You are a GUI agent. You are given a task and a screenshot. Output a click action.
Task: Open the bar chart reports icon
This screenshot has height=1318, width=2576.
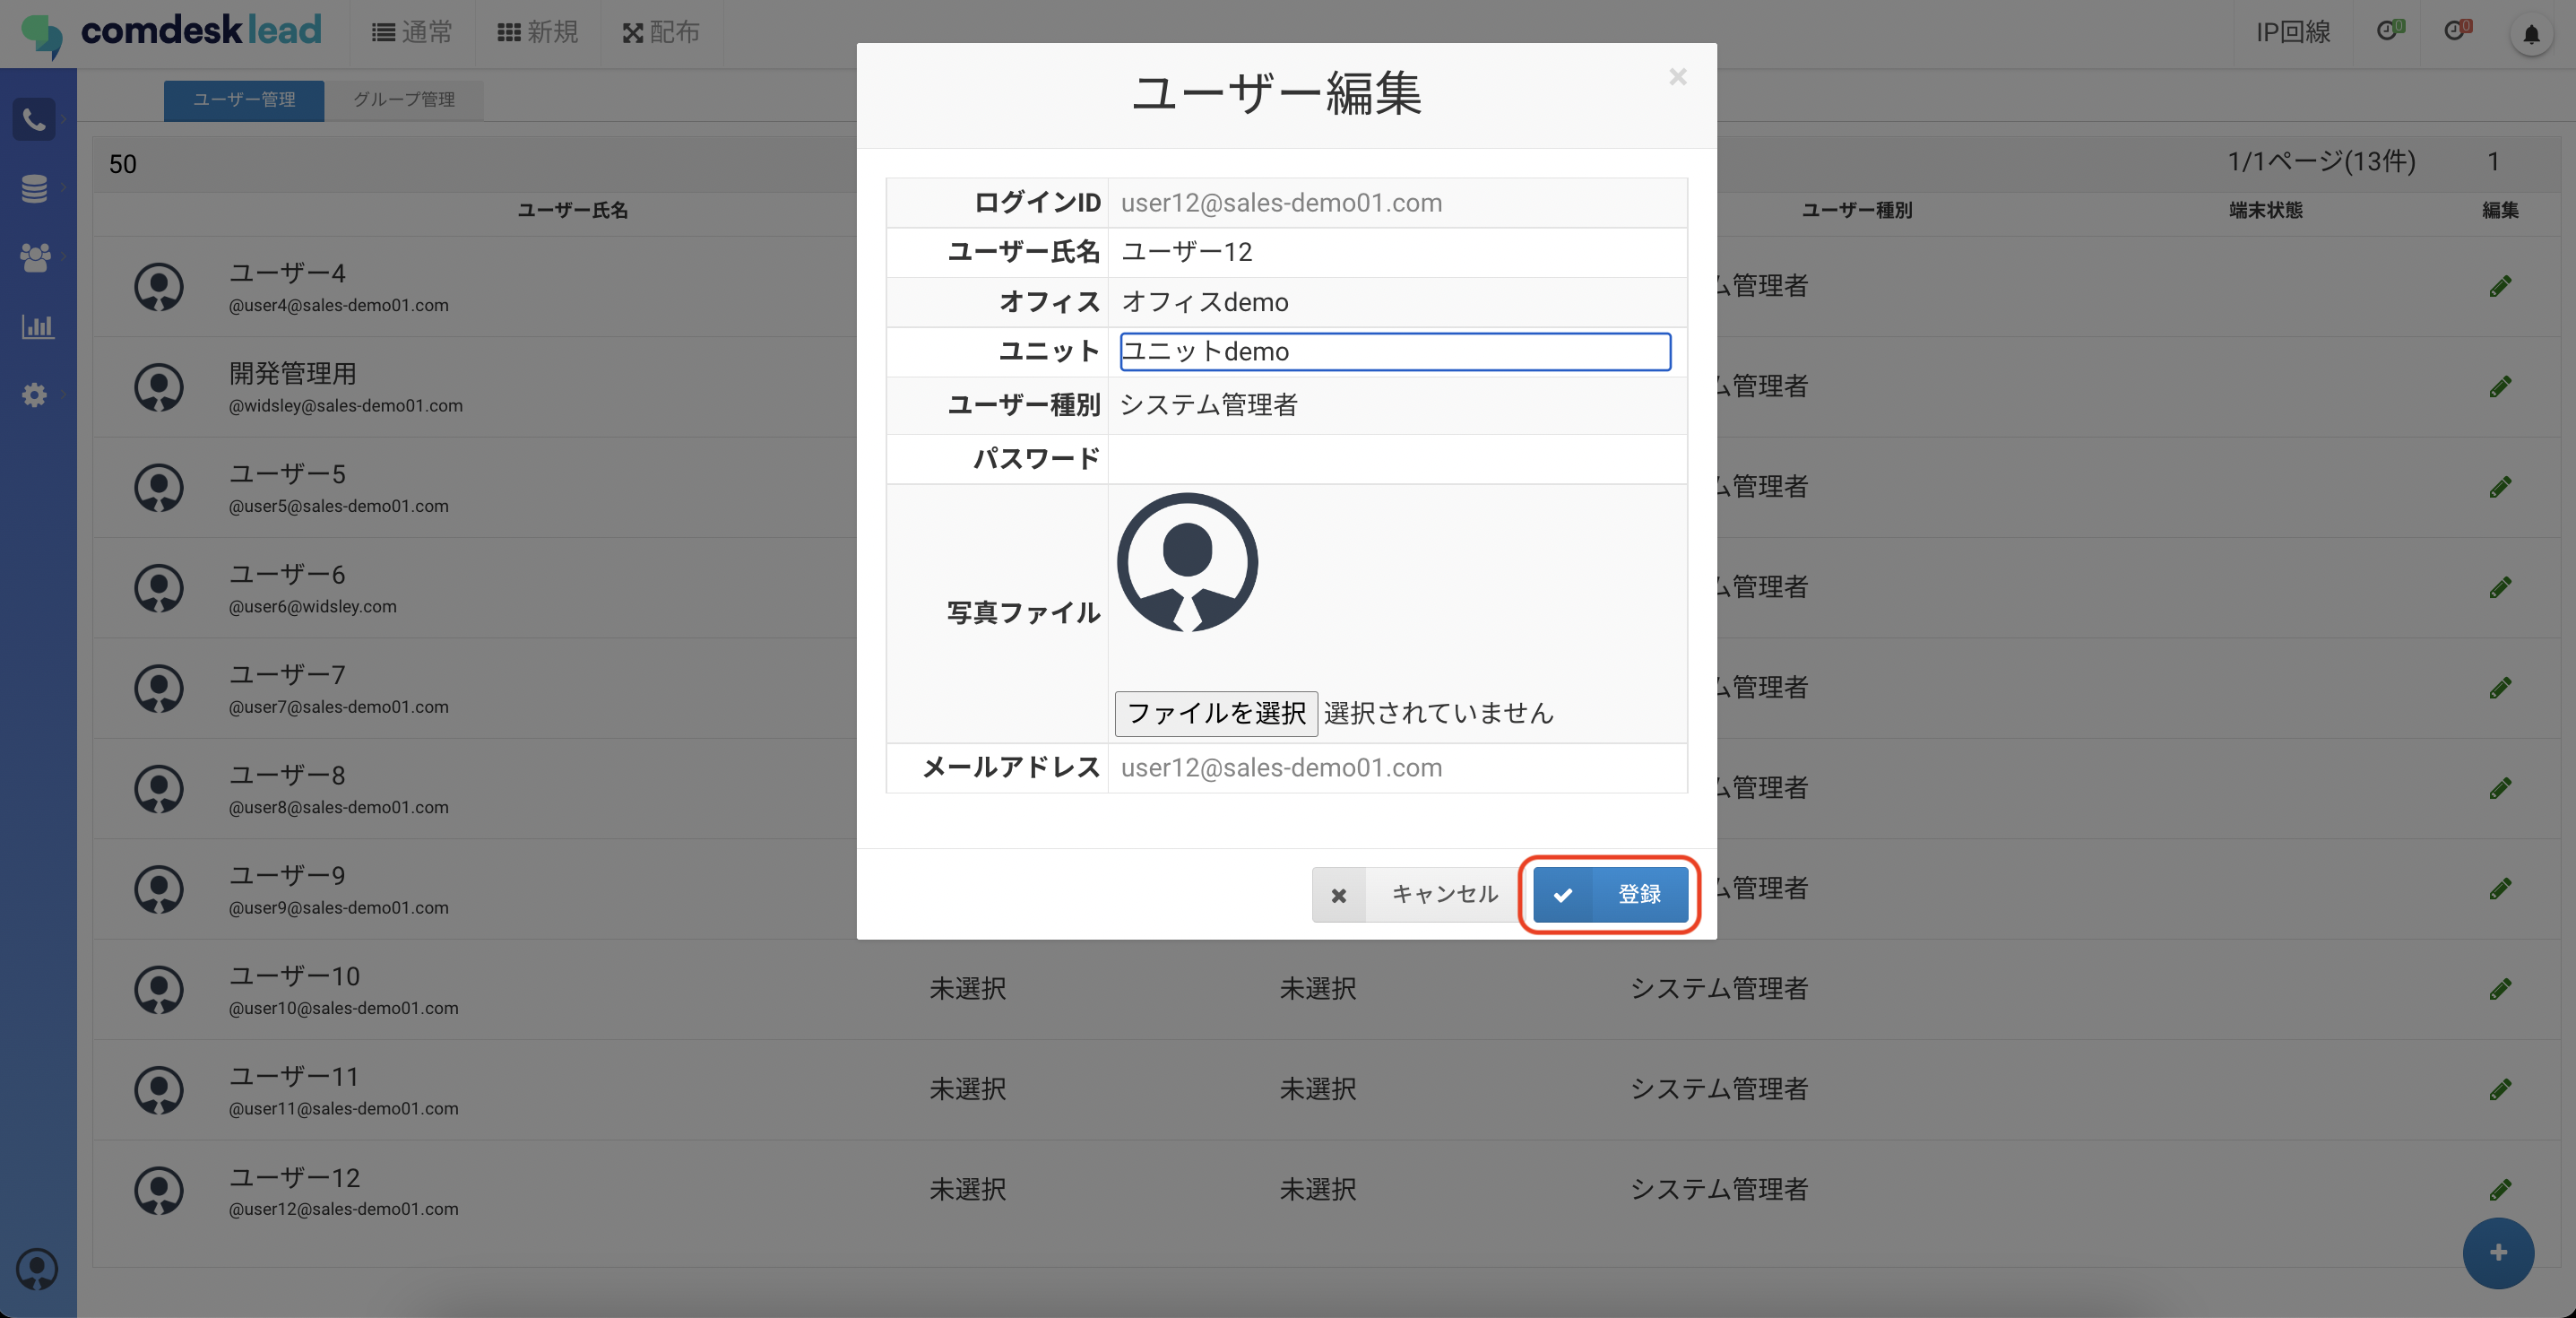tap(37, 326)
